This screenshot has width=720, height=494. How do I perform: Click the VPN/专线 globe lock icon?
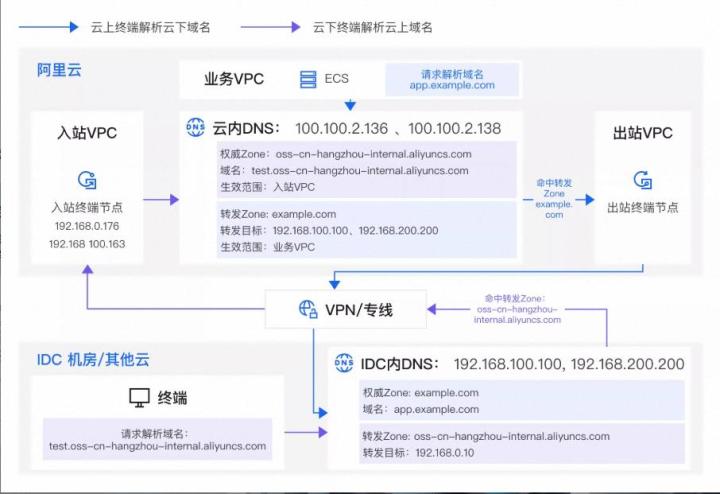point(308,309)
